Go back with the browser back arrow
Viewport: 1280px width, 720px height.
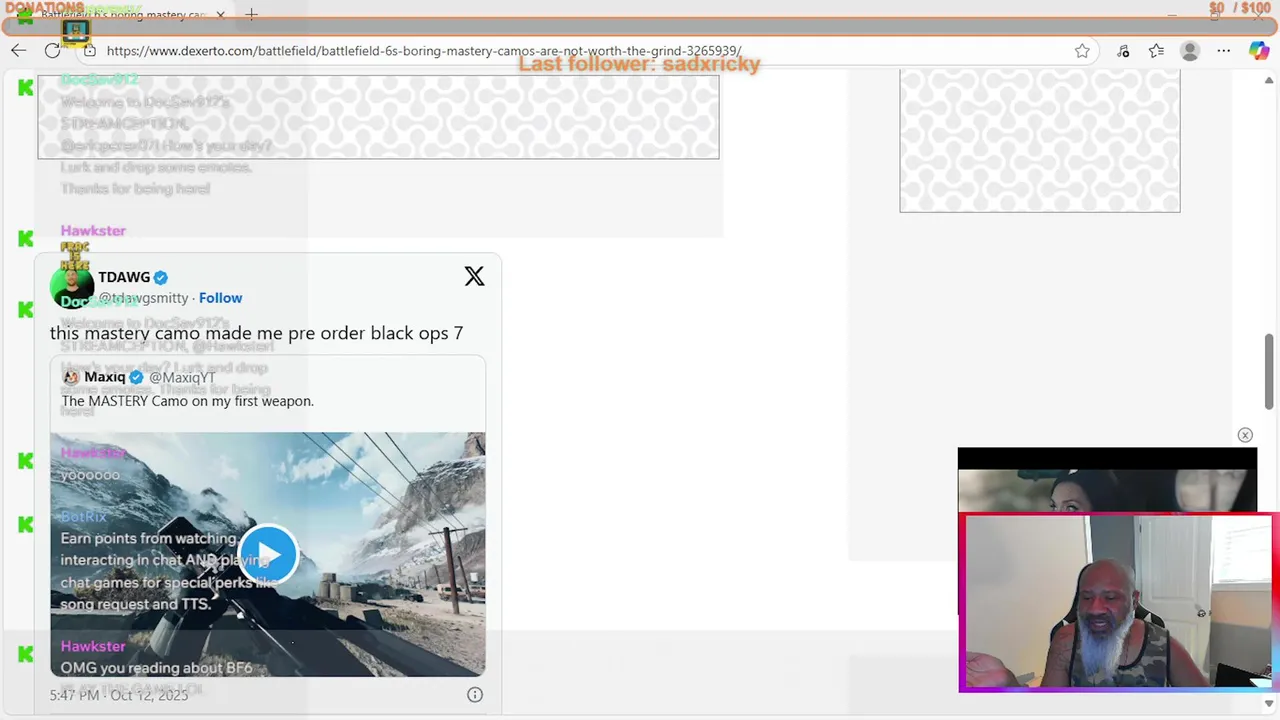(x=19, y=50)
